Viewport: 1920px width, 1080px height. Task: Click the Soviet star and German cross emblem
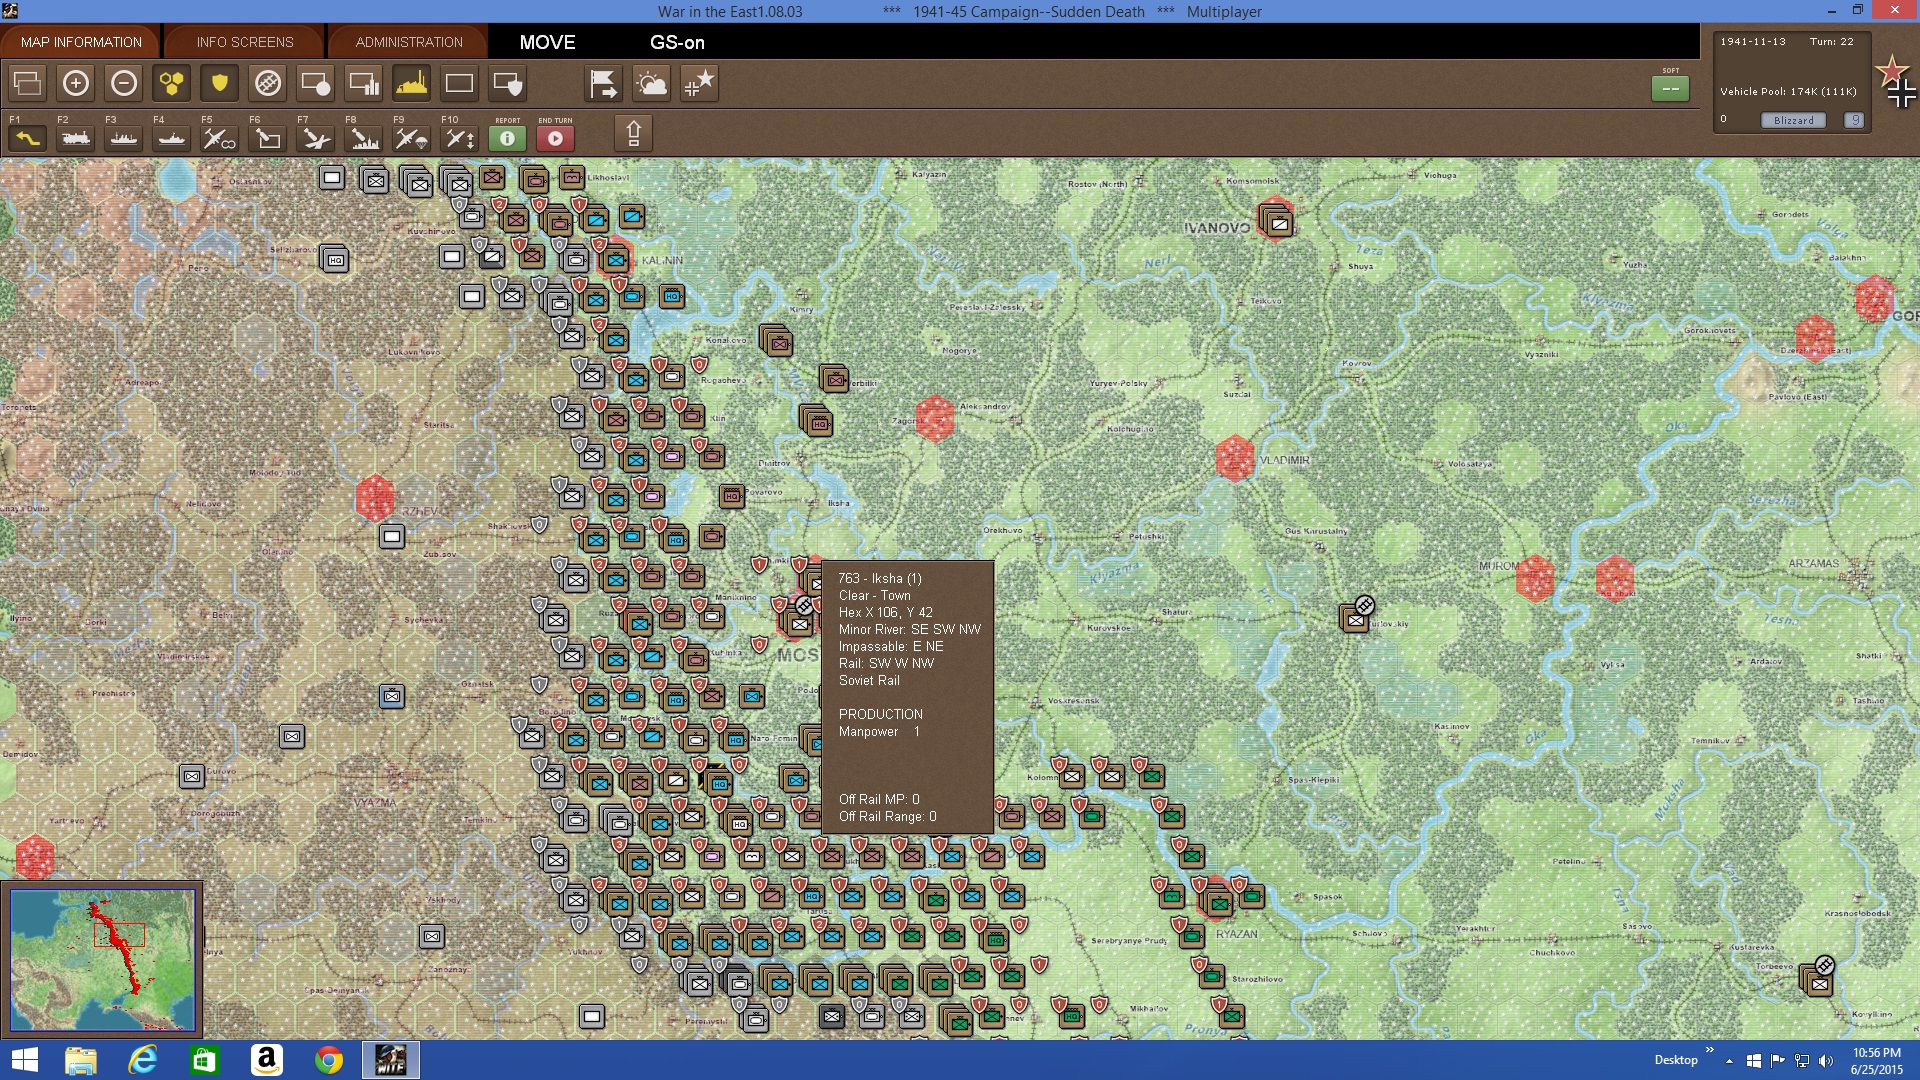coord(1895,82)
